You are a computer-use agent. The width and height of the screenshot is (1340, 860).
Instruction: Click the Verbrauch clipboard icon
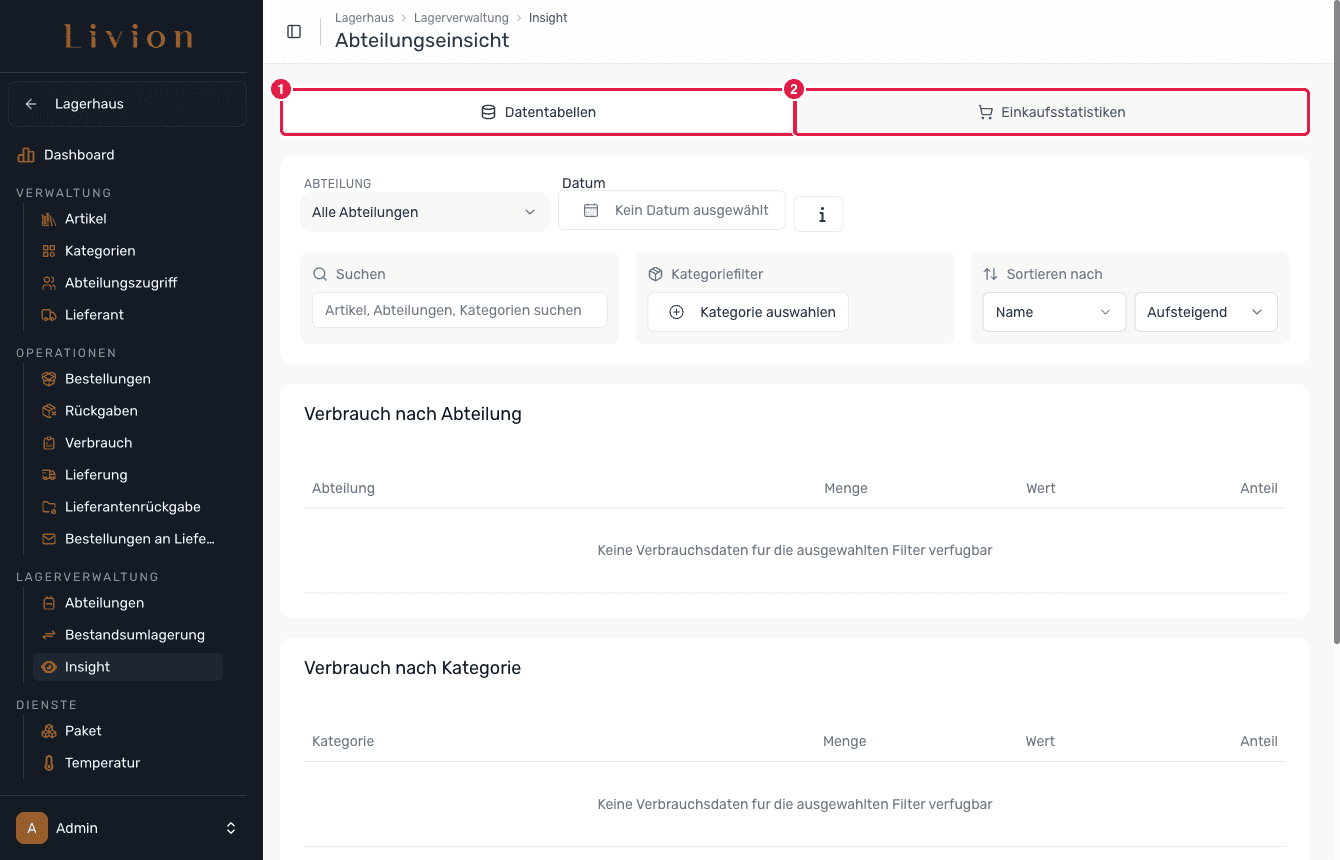(x=49, y=443)
